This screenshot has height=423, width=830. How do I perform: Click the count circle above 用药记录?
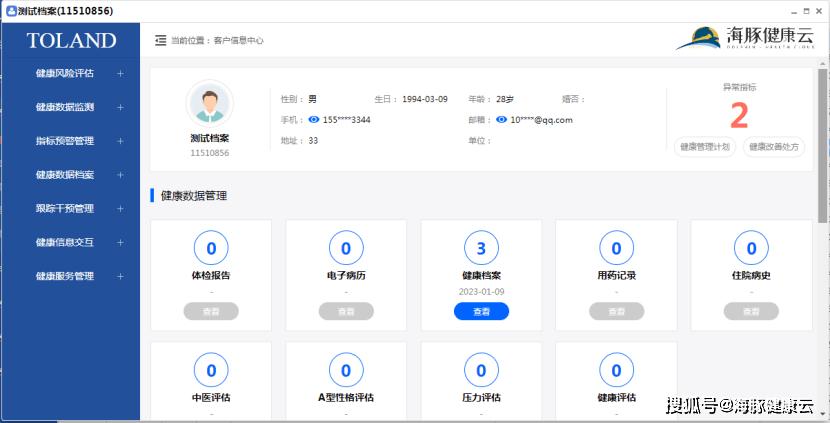click(616, 248)
